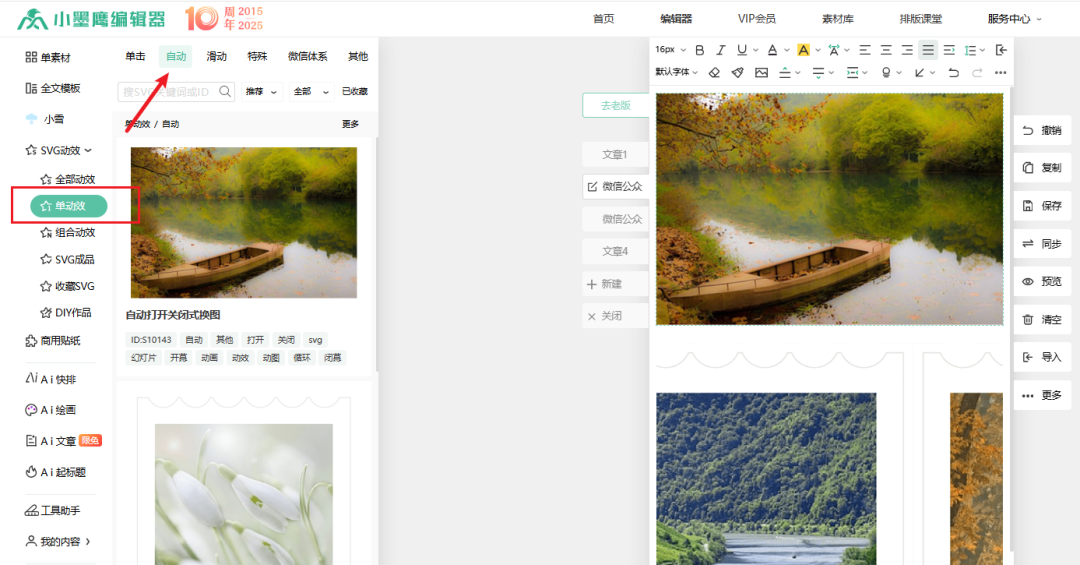Undo with toolbar arrow icon
1080x565 pixels.
953,72
